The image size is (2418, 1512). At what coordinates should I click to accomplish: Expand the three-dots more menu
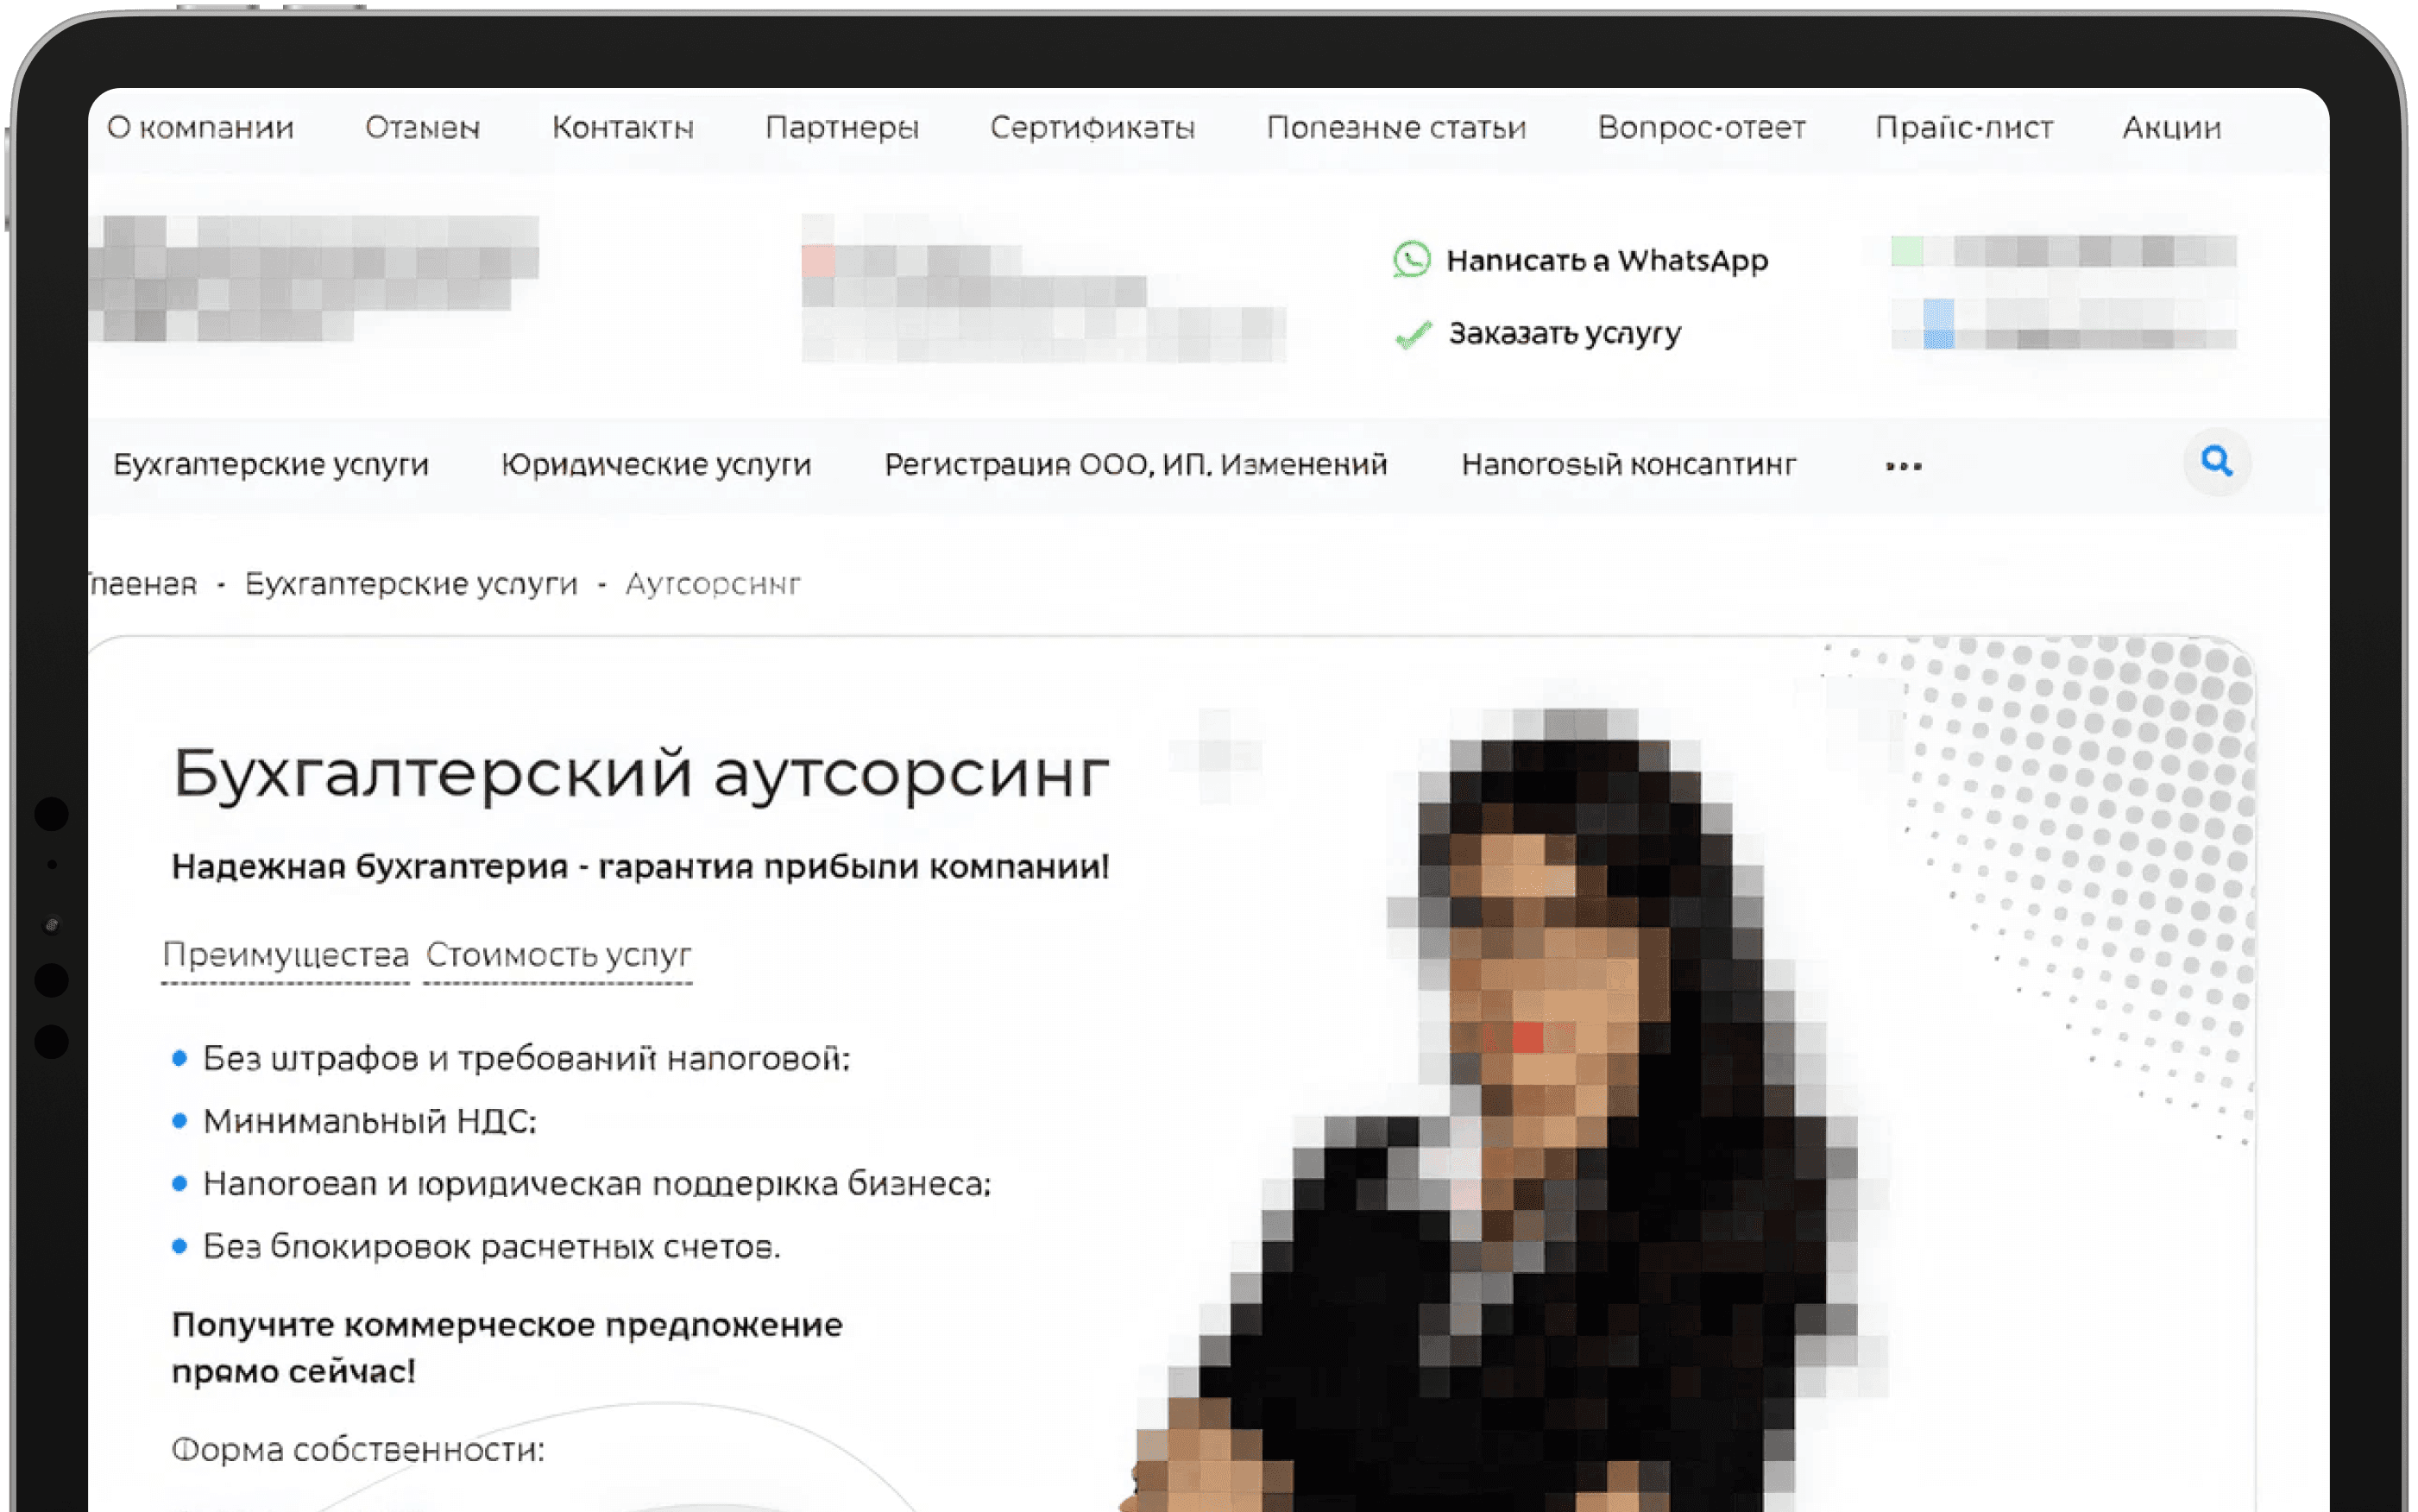tap(1903, 466)
